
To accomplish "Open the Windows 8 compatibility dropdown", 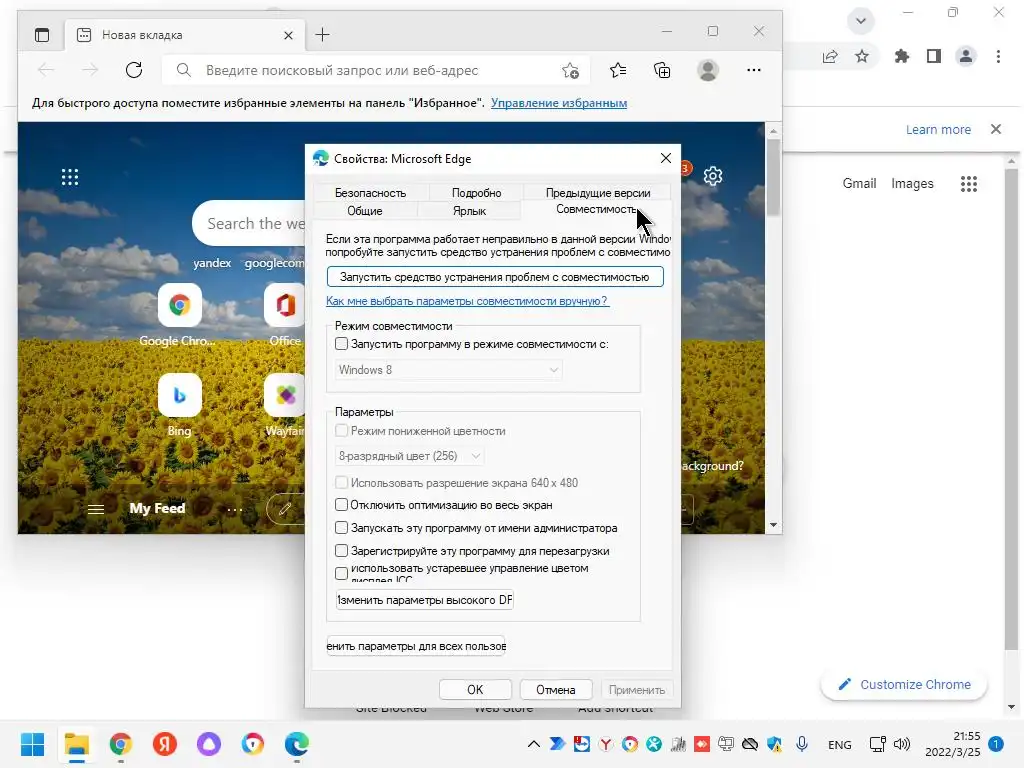I will [448, 370].
